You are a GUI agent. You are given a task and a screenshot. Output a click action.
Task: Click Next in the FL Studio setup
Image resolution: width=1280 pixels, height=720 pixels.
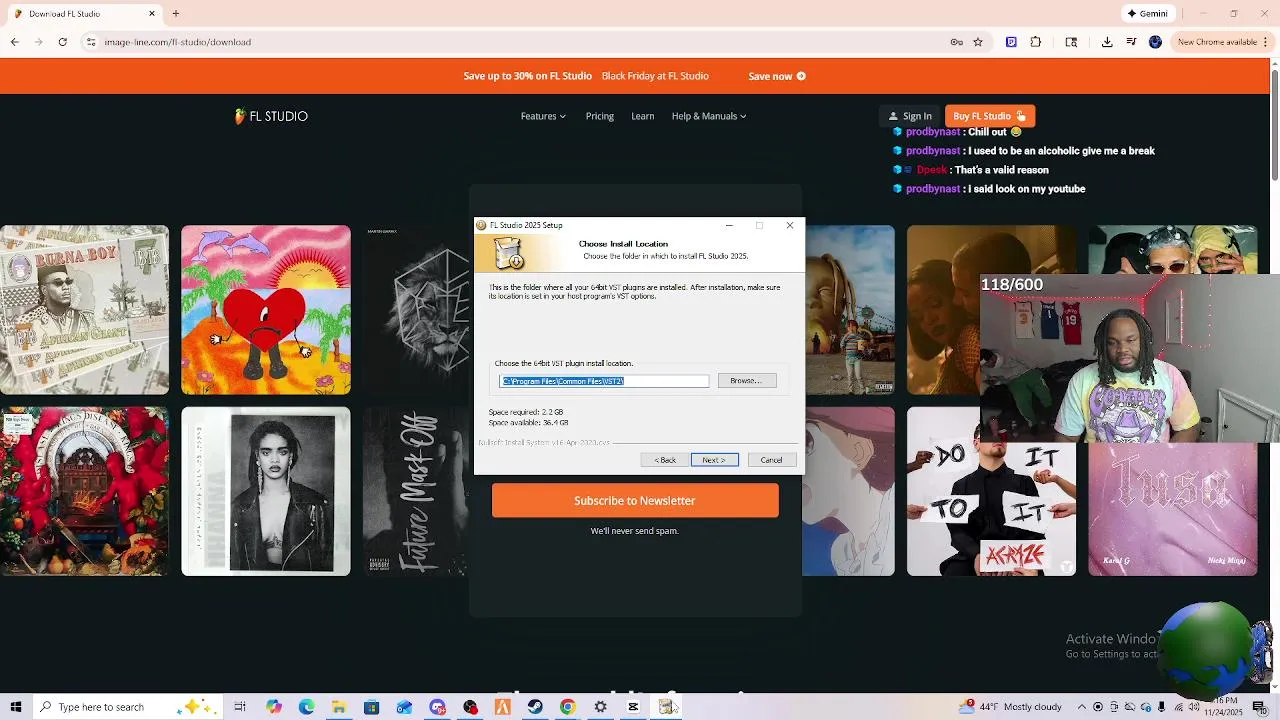point(714,460)
